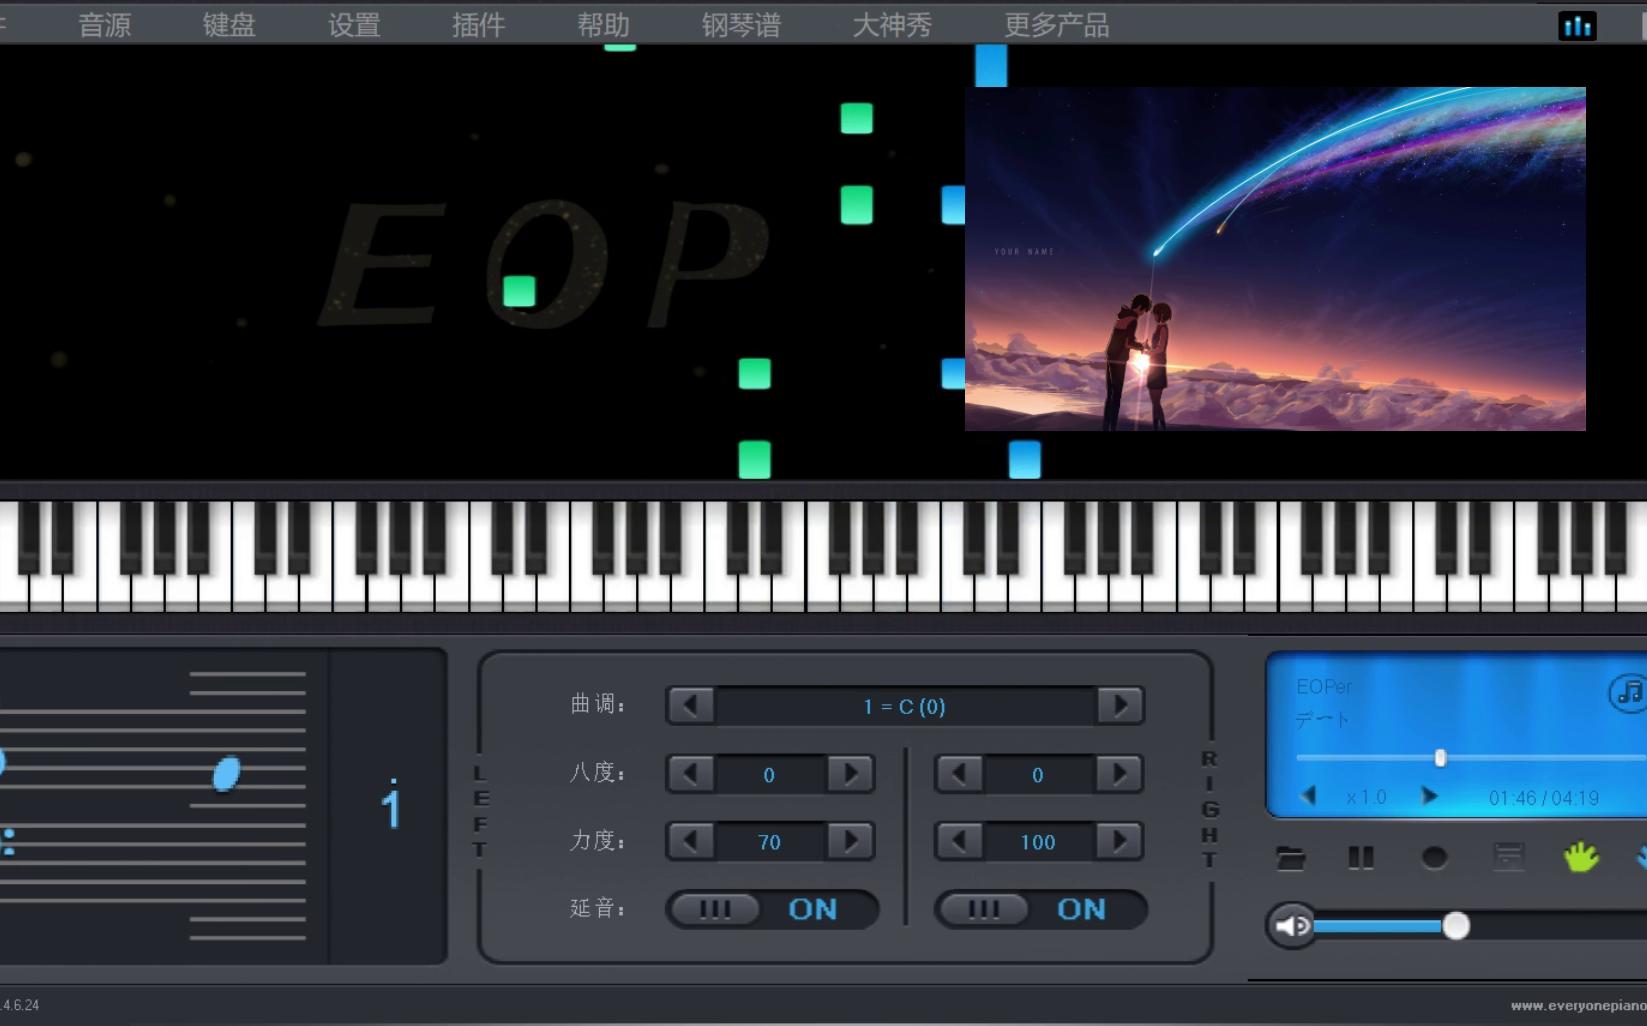Click the 1 = C (0) key display

click(905, 706)
